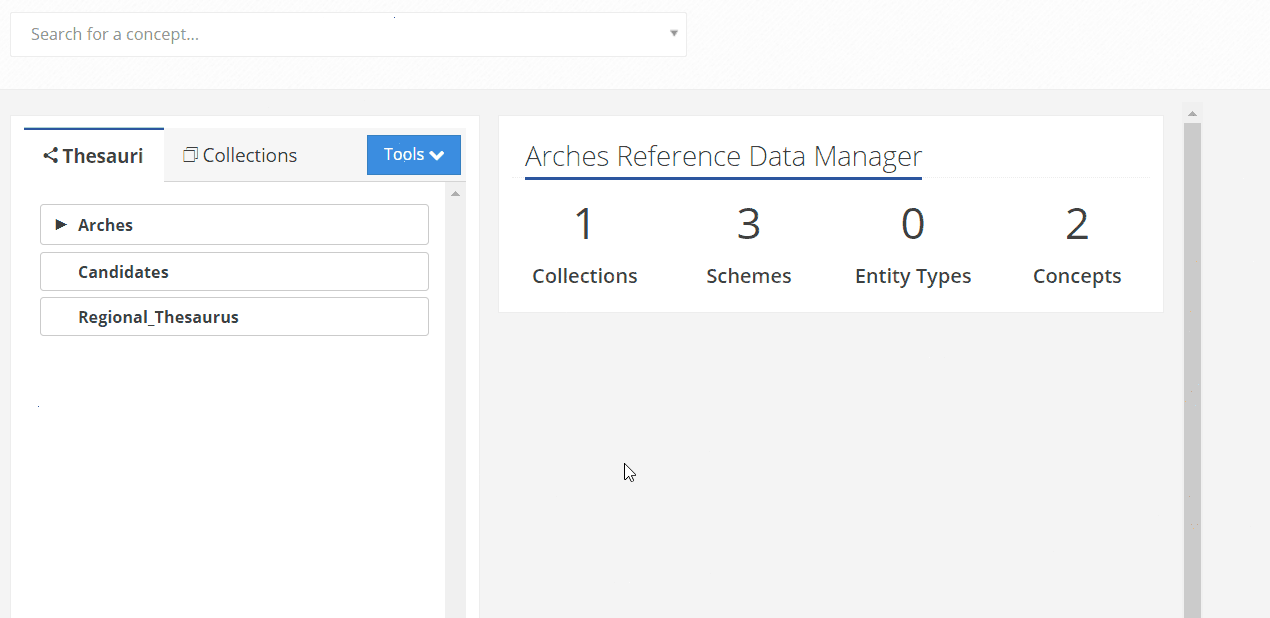Select the Arches thesaurus label
The width and height of the screenshot is (1270, 618).
click(105, 225)
